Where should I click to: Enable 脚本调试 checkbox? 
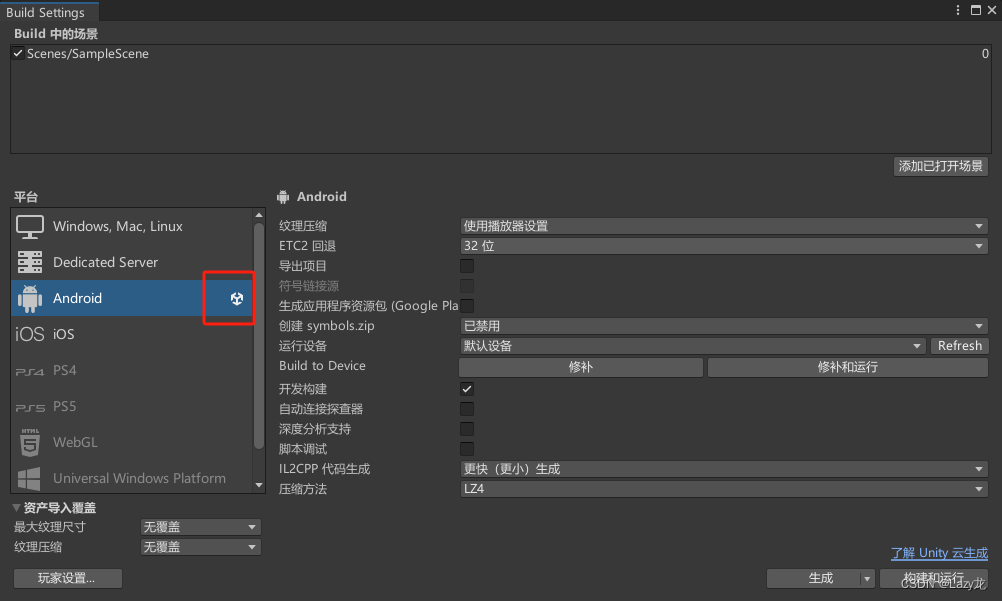tap(467, 449)
